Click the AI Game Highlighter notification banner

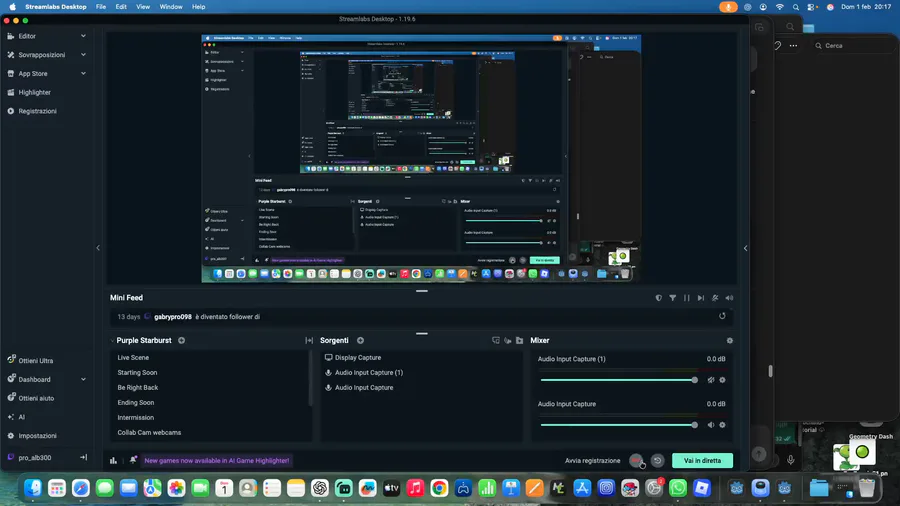pyautogui.click(x=217, y=460)
